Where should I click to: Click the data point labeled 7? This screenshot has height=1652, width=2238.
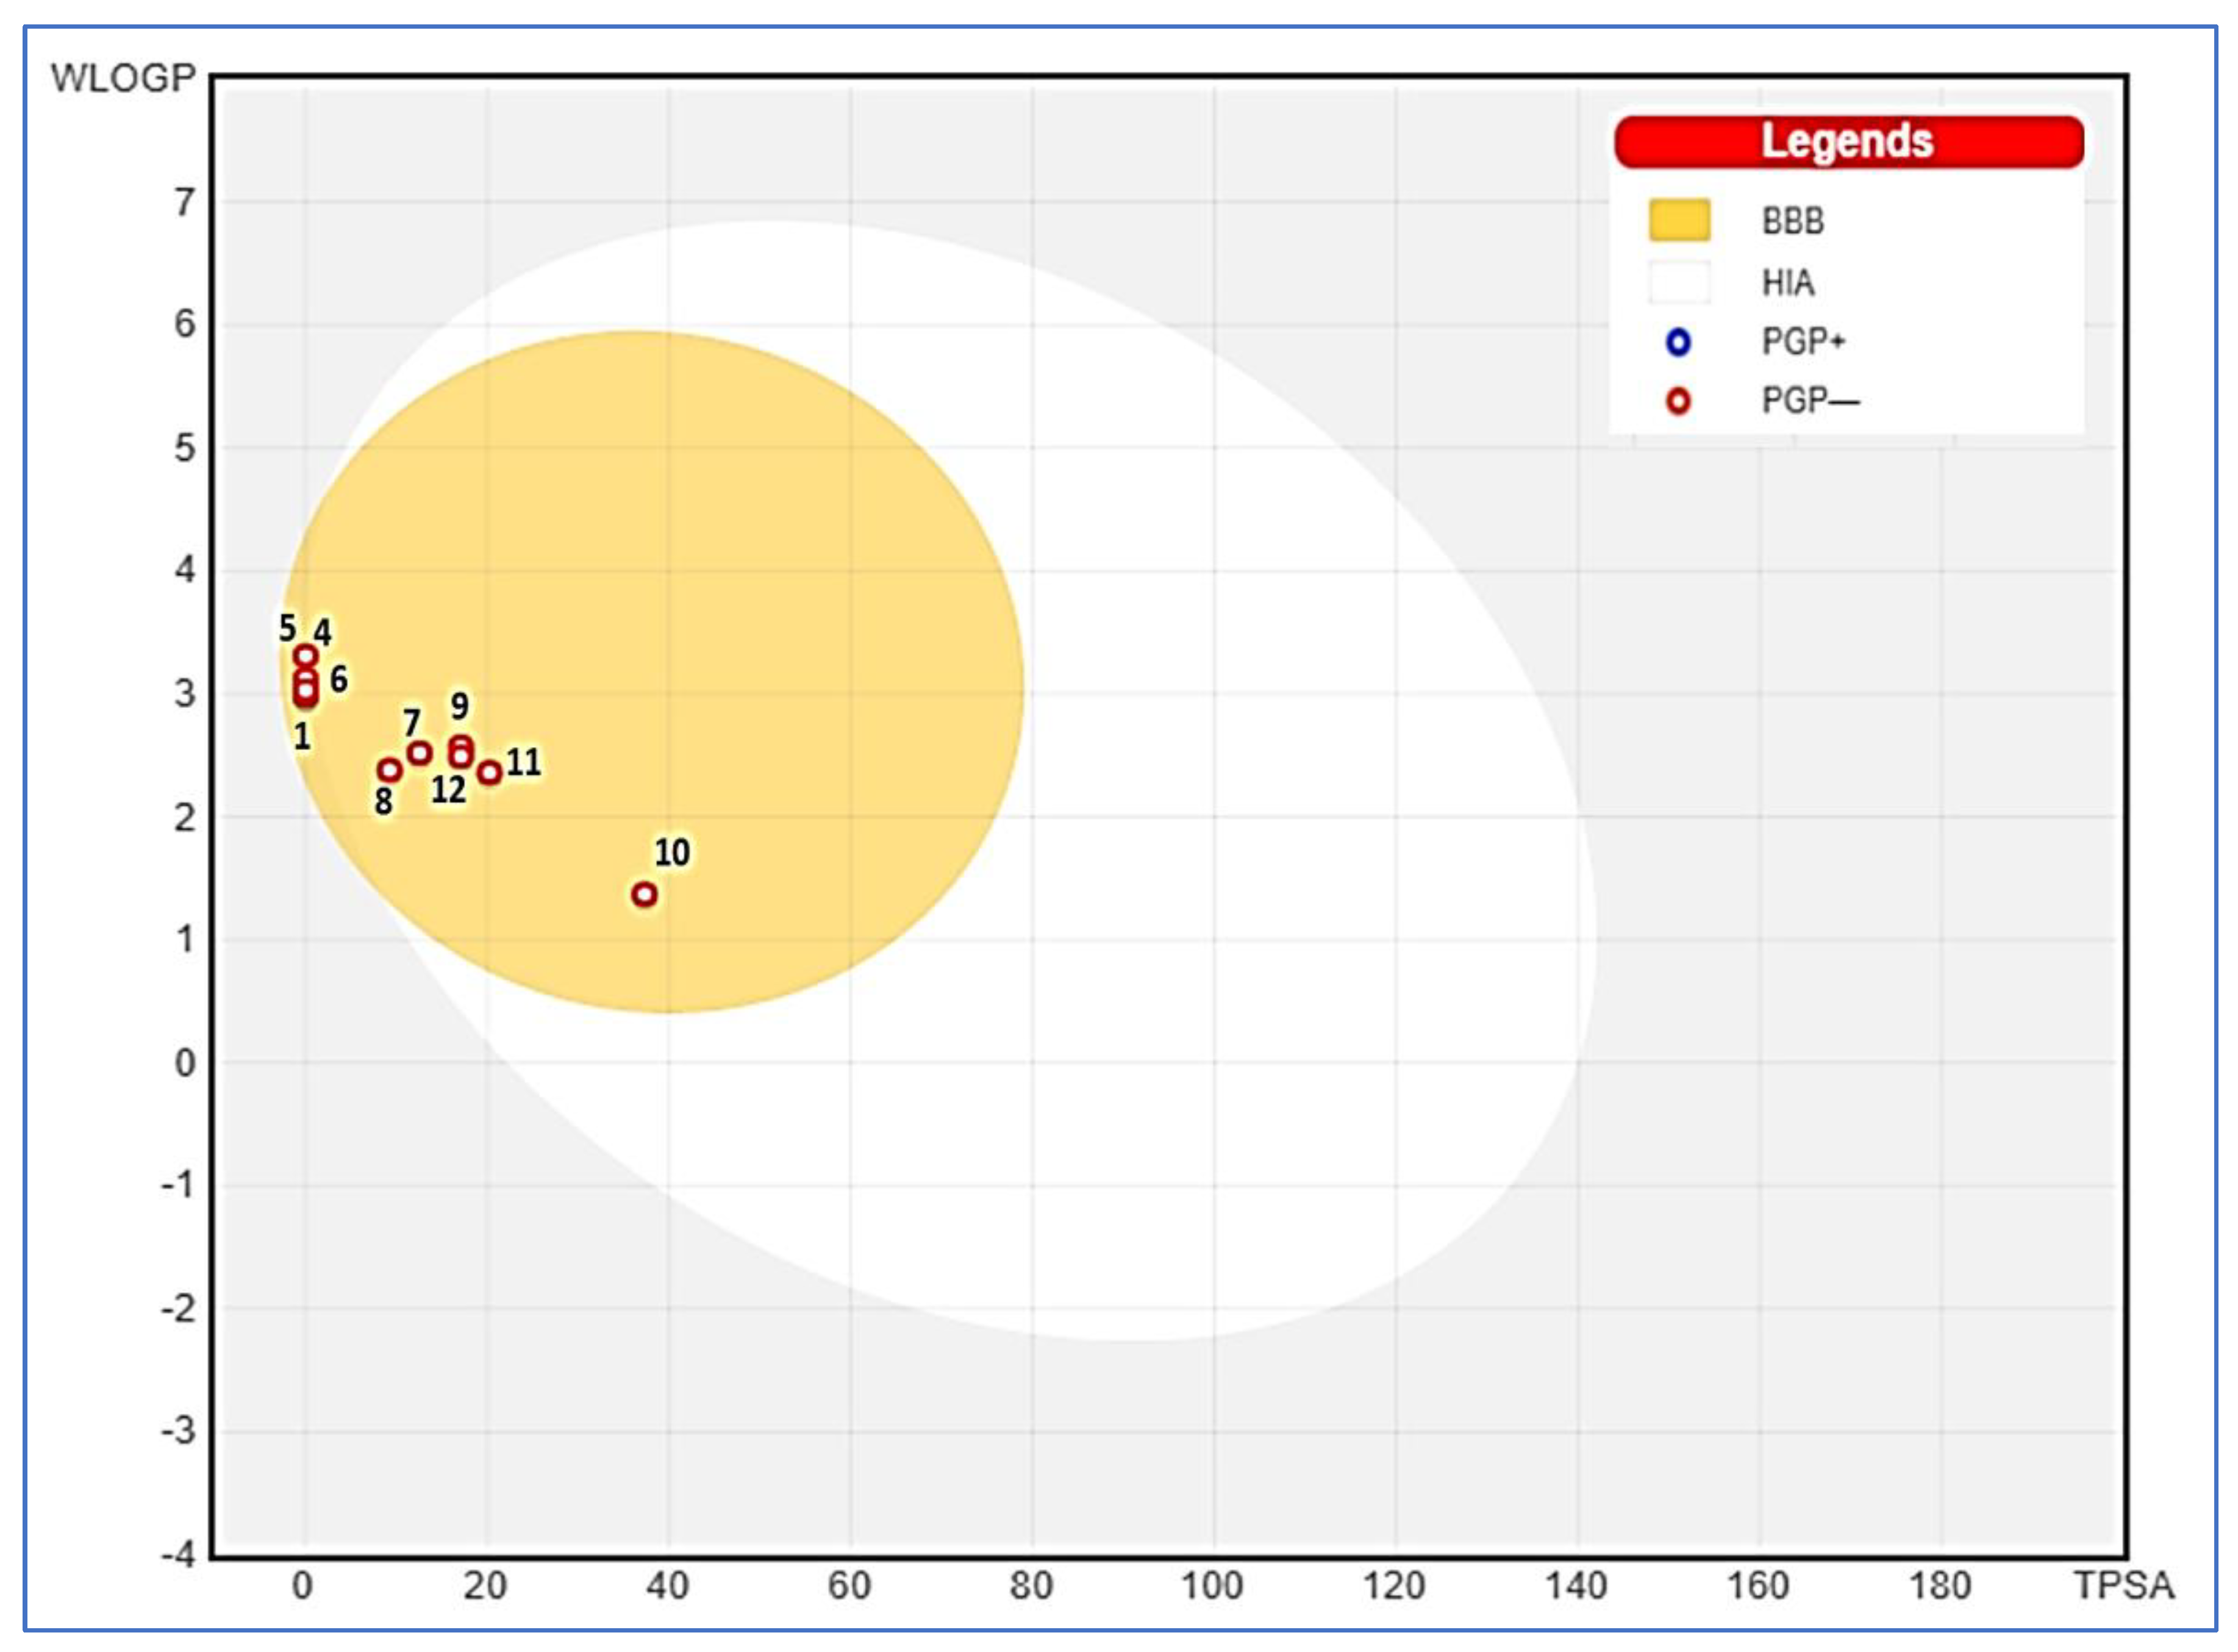coord(420,752)
